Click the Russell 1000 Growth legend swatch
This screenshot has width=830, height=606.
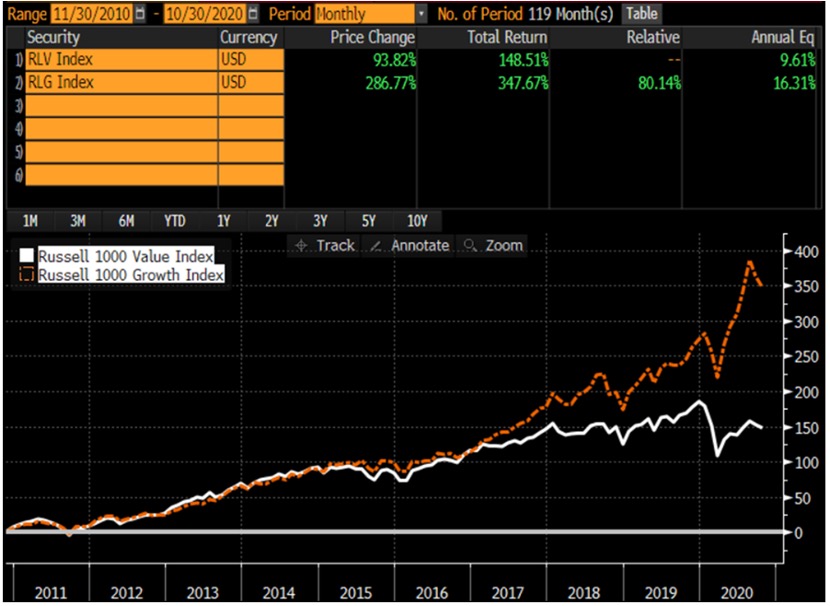[27, 274]
